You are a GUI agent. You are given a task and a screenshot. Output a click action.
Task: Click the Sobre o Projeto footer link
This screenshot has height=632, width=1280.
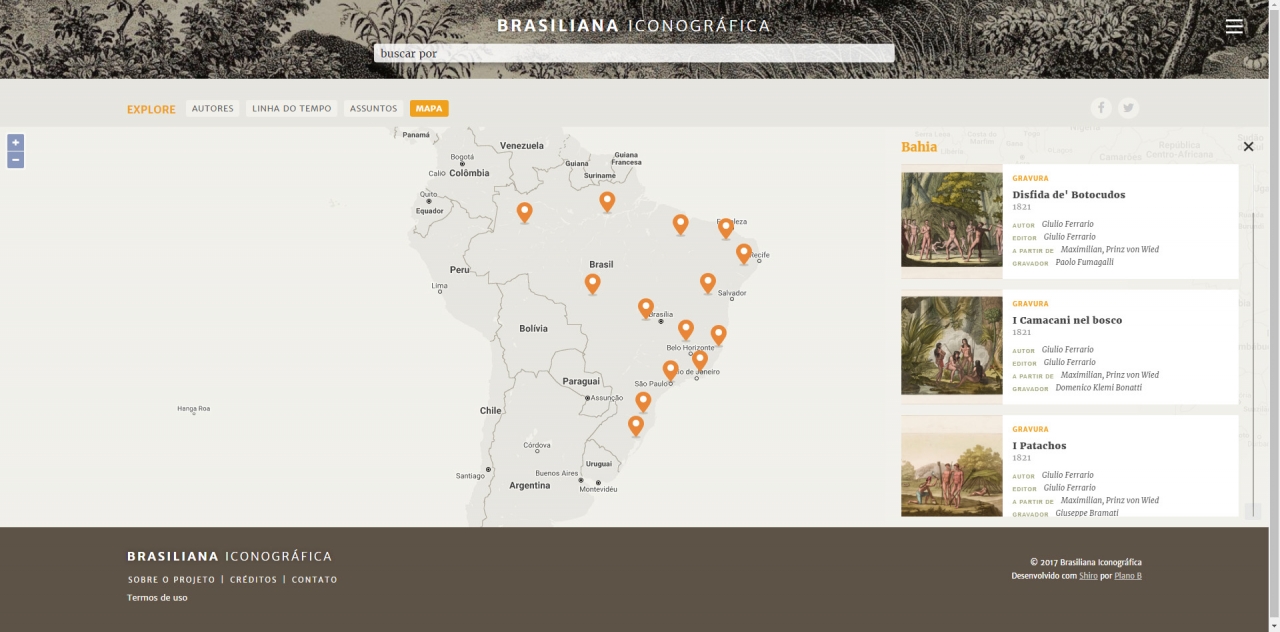click(171, 580)
